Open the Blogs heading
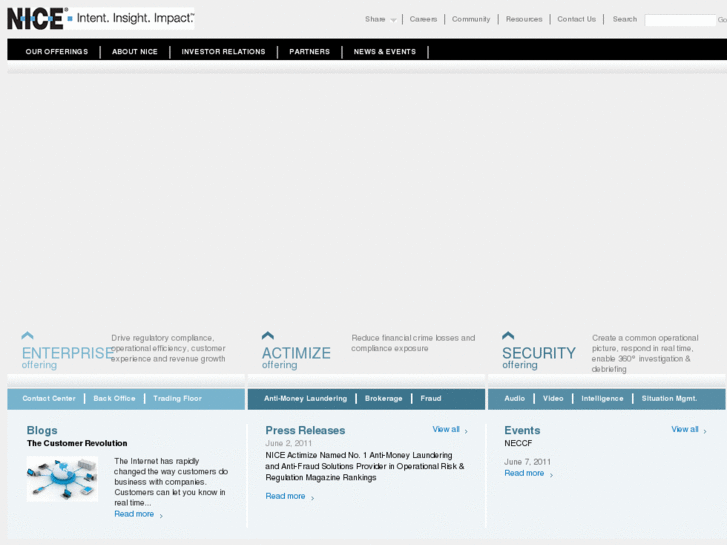 [x=42, y=430]
